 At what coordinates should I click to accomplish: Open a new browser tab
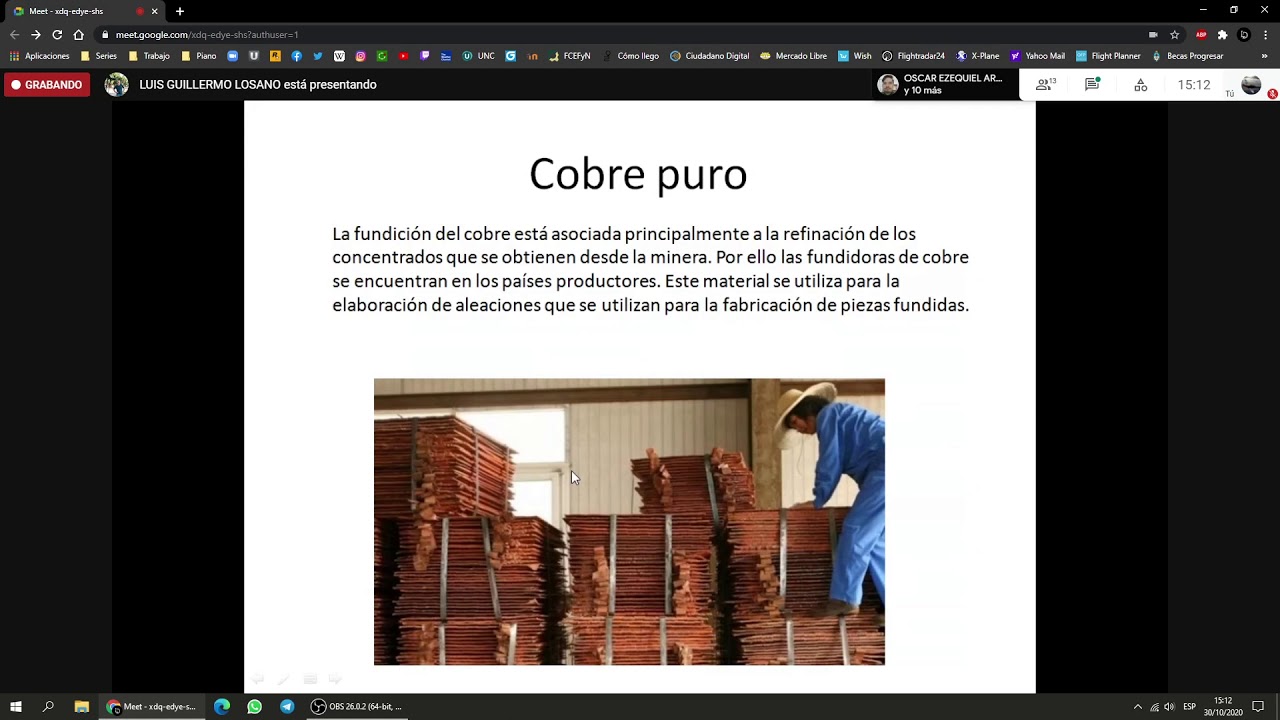(x=180, y=11)
